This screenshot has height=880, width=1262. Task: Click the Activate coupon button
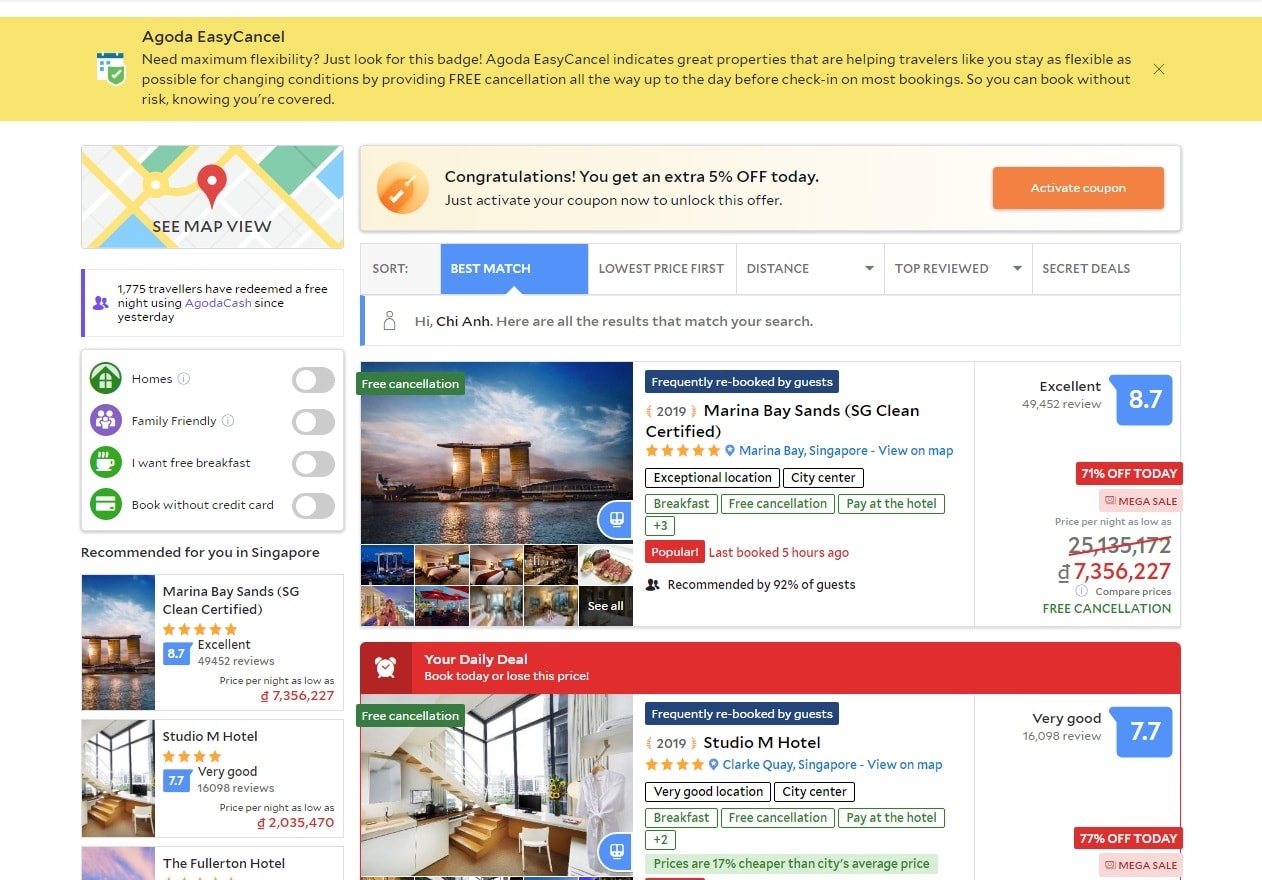coord(1078,188)
